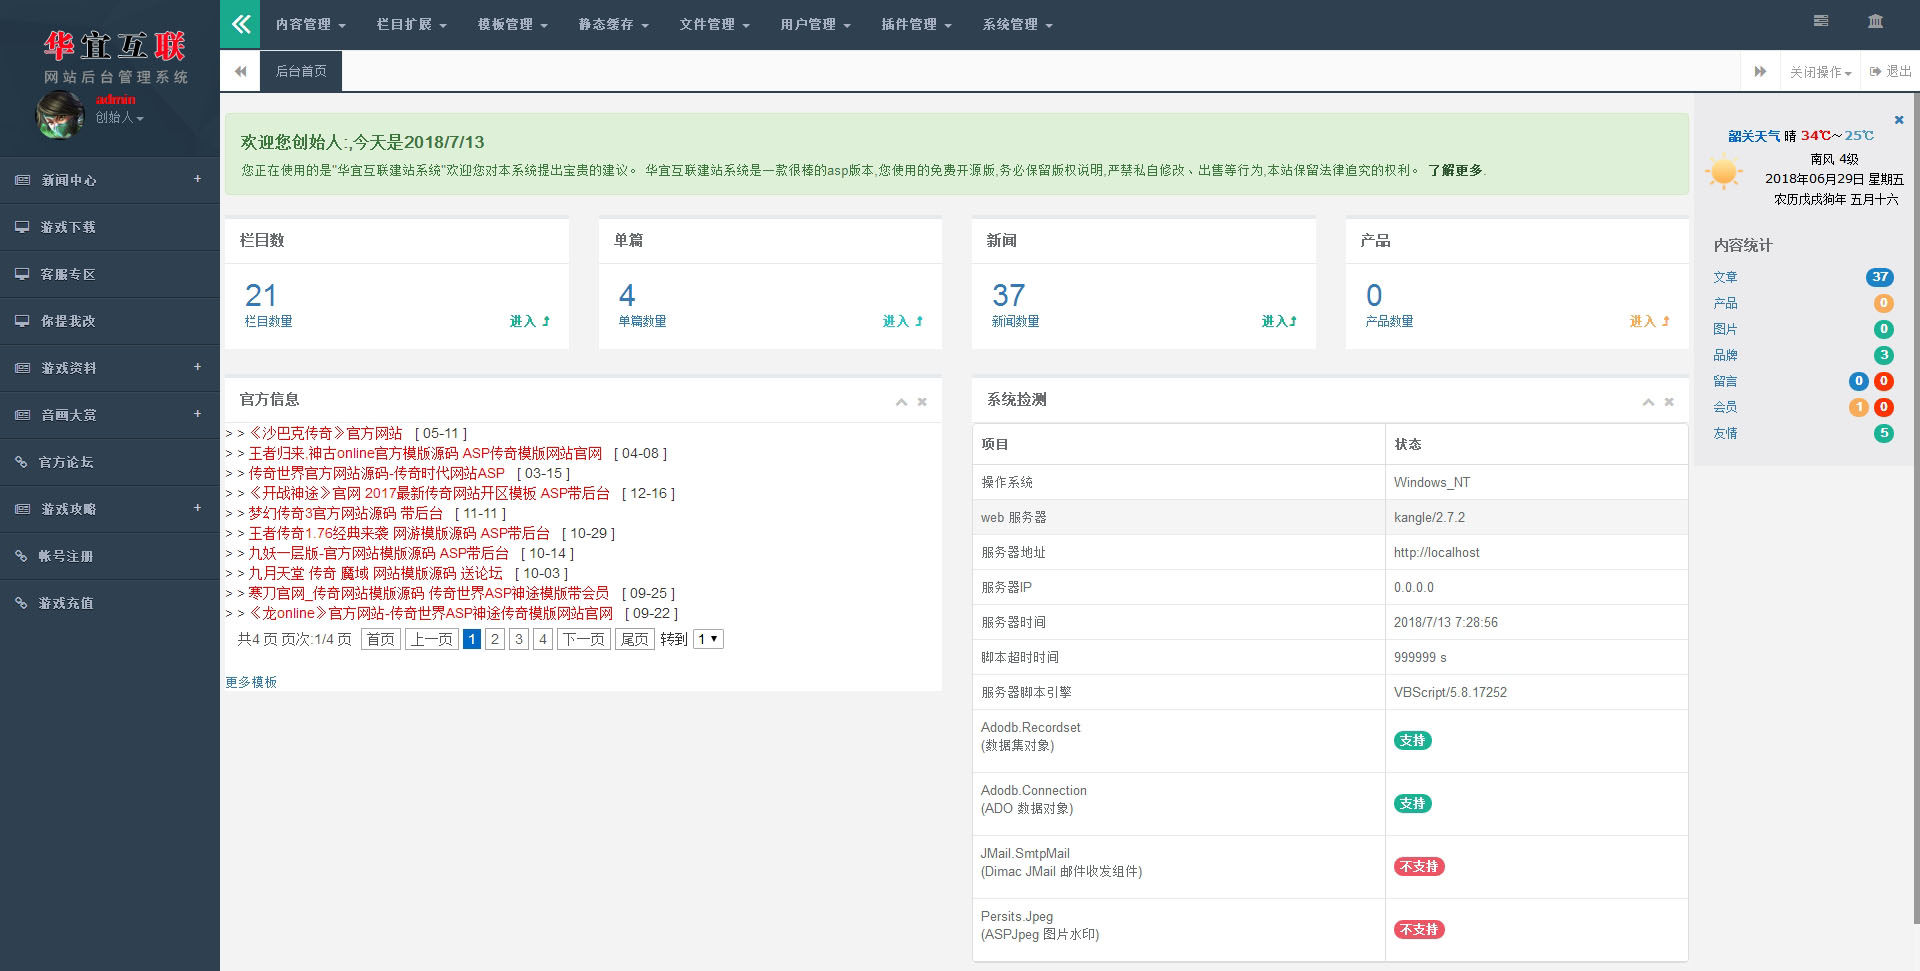The image size is (1920, 971).
Task: Close the 官方信息 panel
Action: click(x=922, y=402)
